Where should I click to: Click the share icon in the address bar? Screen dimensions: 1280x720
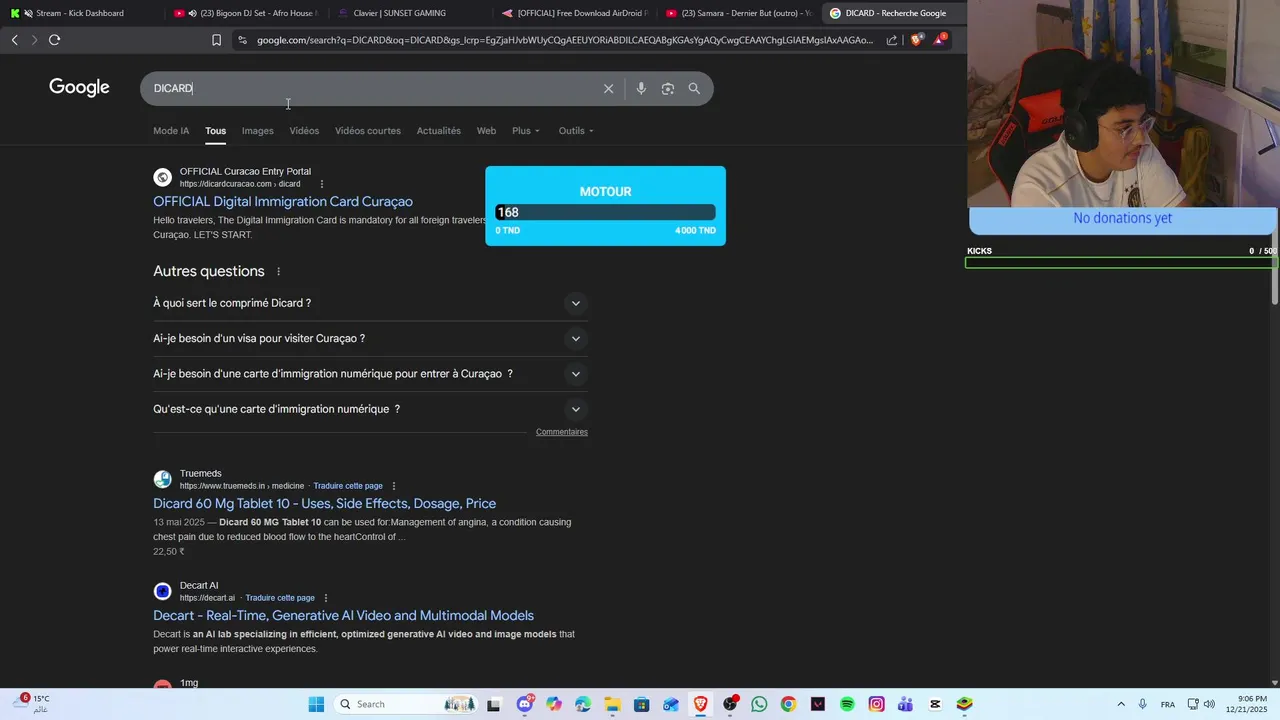pos(892,40)
